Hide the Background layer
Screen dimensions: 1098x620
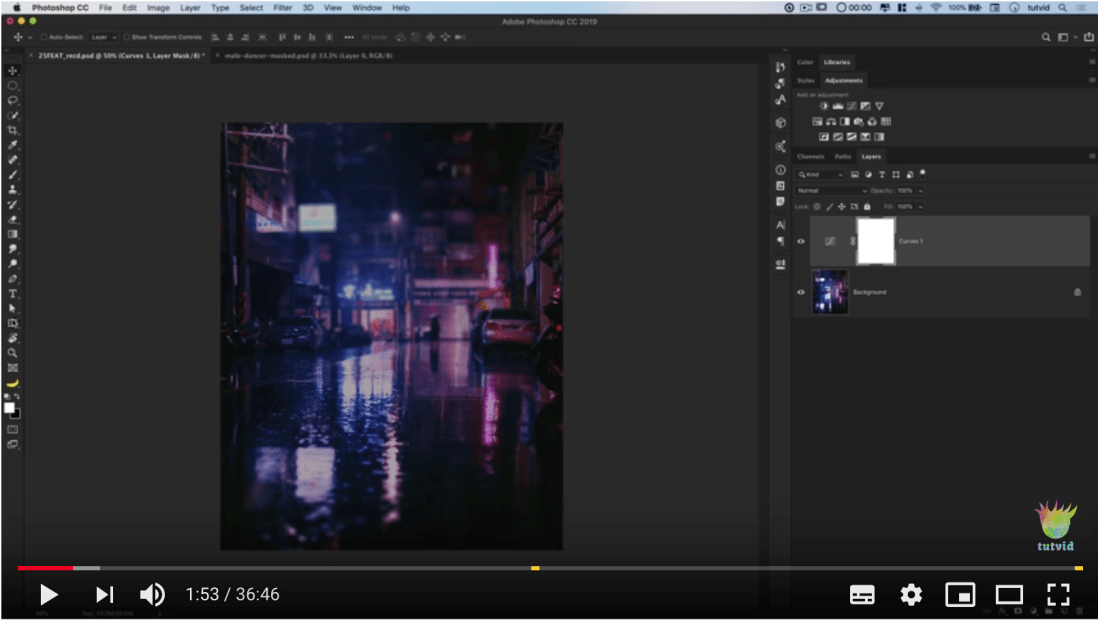(x=801, y=292)
